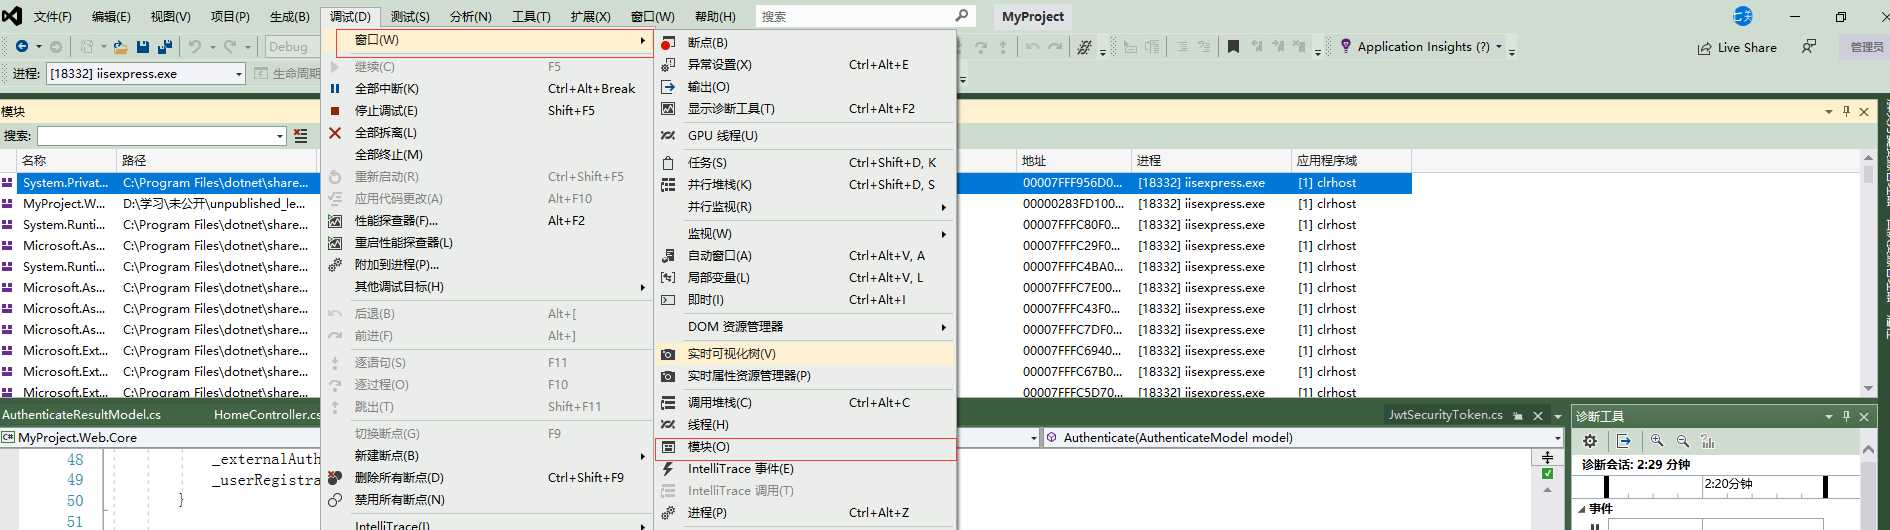Open Live Visual Tree (实时可视化树)

[x=806, y=353]
